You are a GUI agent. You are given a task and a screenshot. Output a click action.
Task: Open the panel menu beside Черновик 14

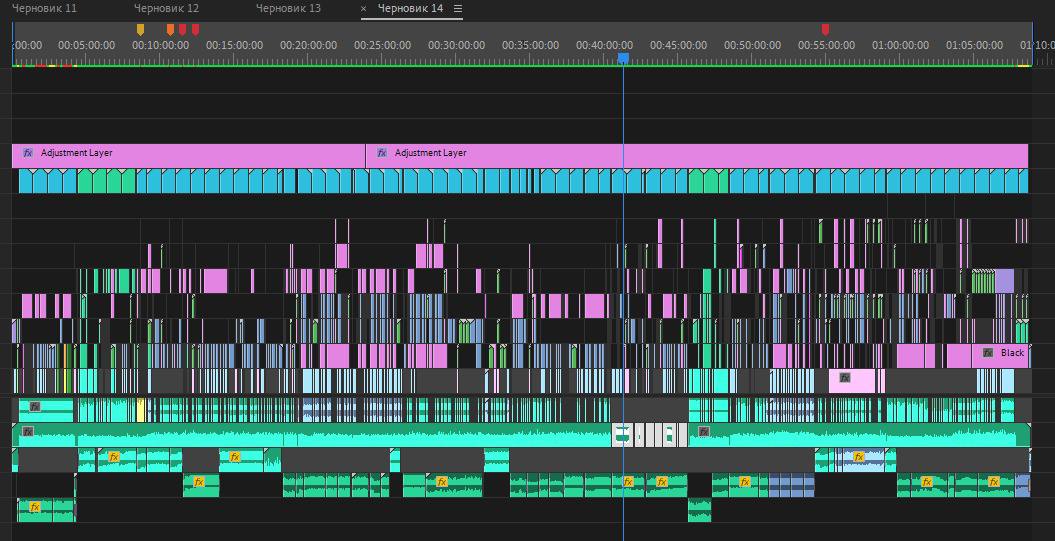pyautogui.click(x=458, y=9)
